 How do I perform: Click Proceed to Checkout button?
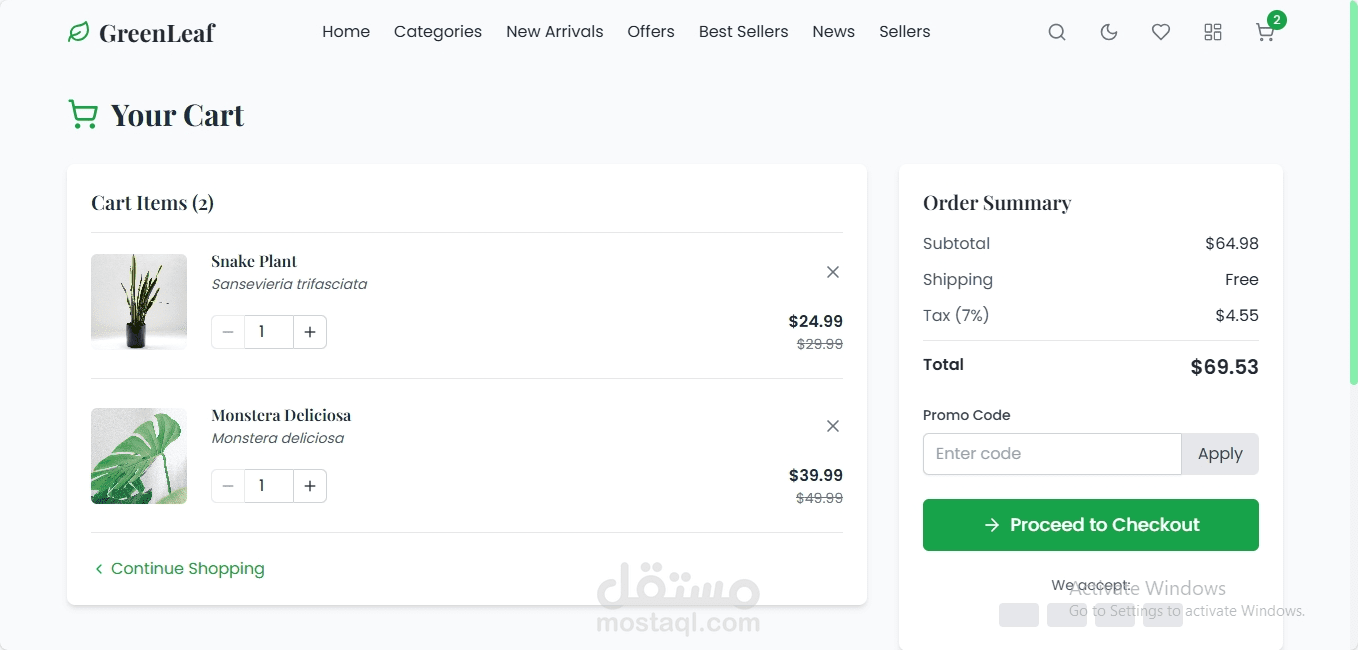(1091, 525)
